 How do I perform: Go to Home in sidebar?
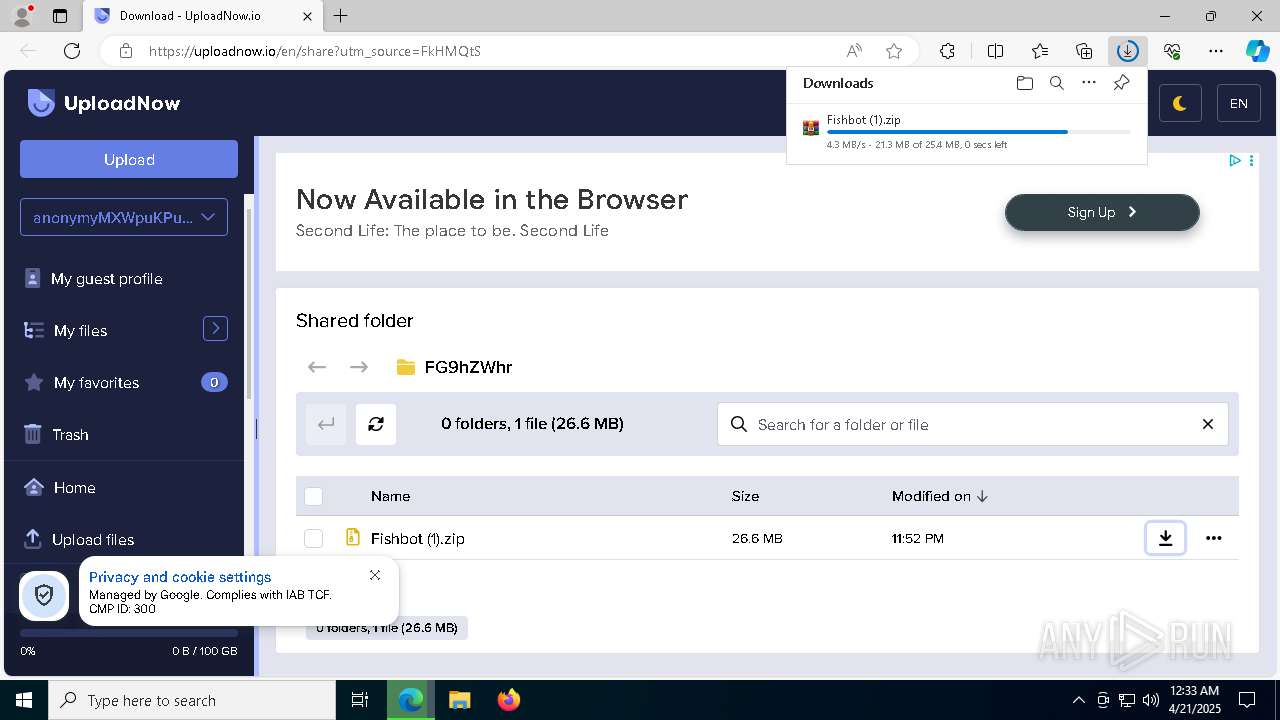(x=74, y=488)
